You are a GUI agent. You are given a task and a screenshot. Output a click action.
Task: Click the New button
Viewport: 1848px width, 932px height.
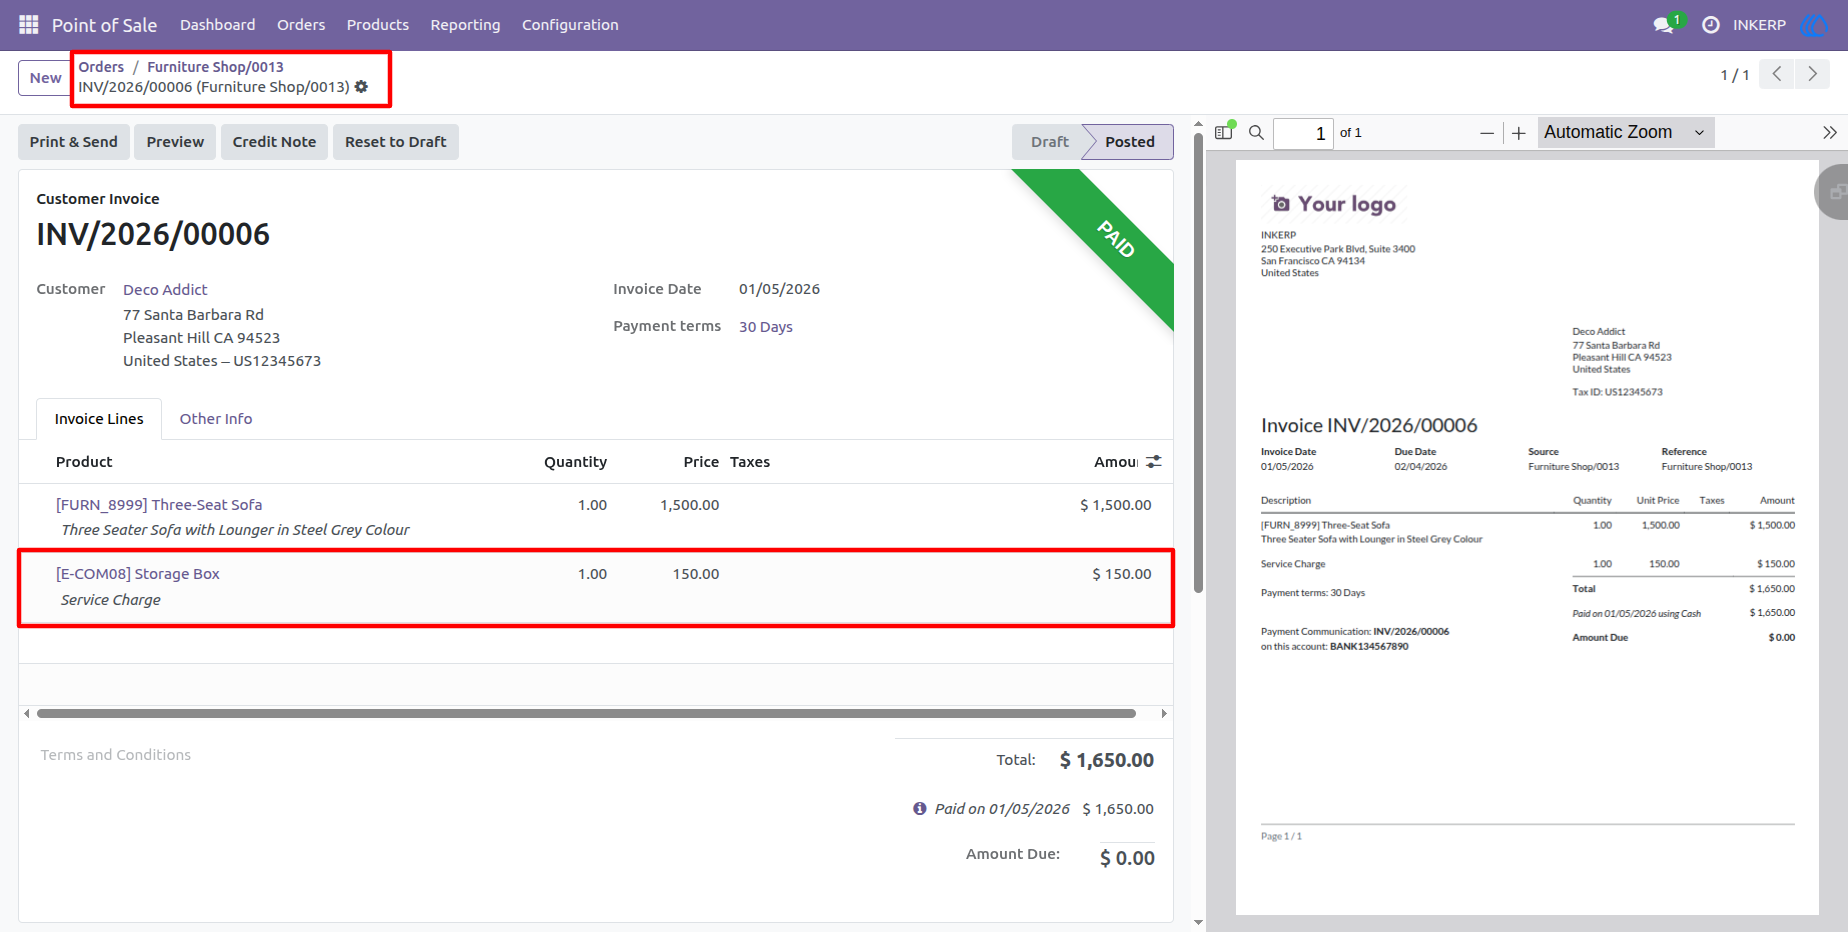(45, 78)
